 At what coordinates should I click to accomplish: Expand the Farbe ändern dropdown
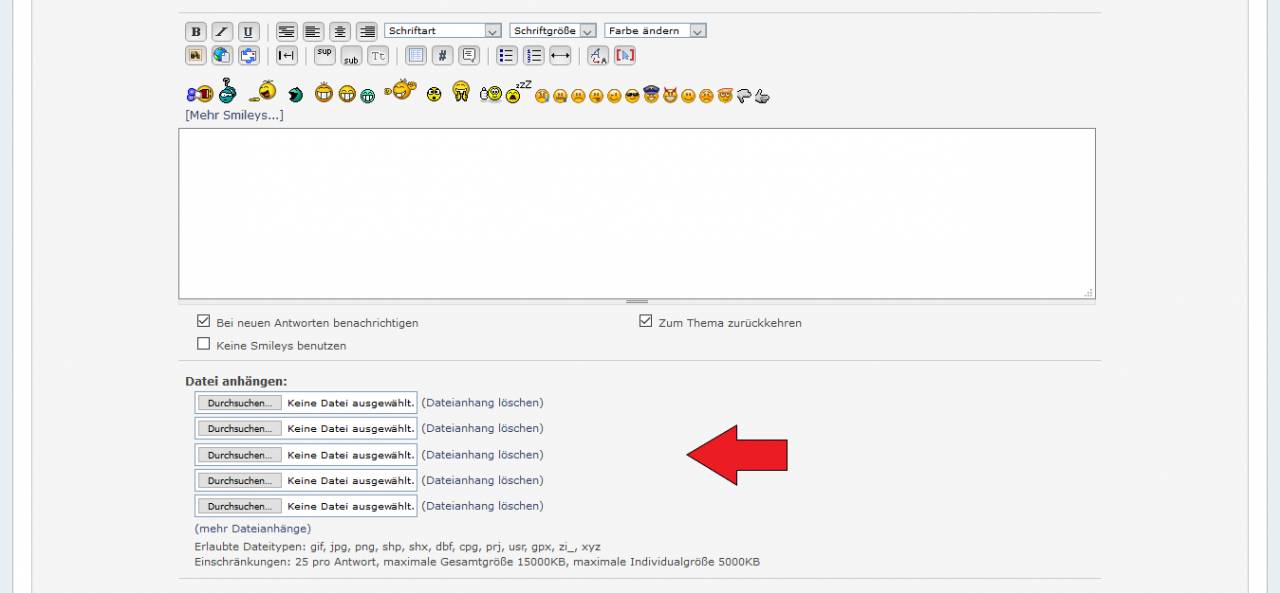click(x=655, y=31)
